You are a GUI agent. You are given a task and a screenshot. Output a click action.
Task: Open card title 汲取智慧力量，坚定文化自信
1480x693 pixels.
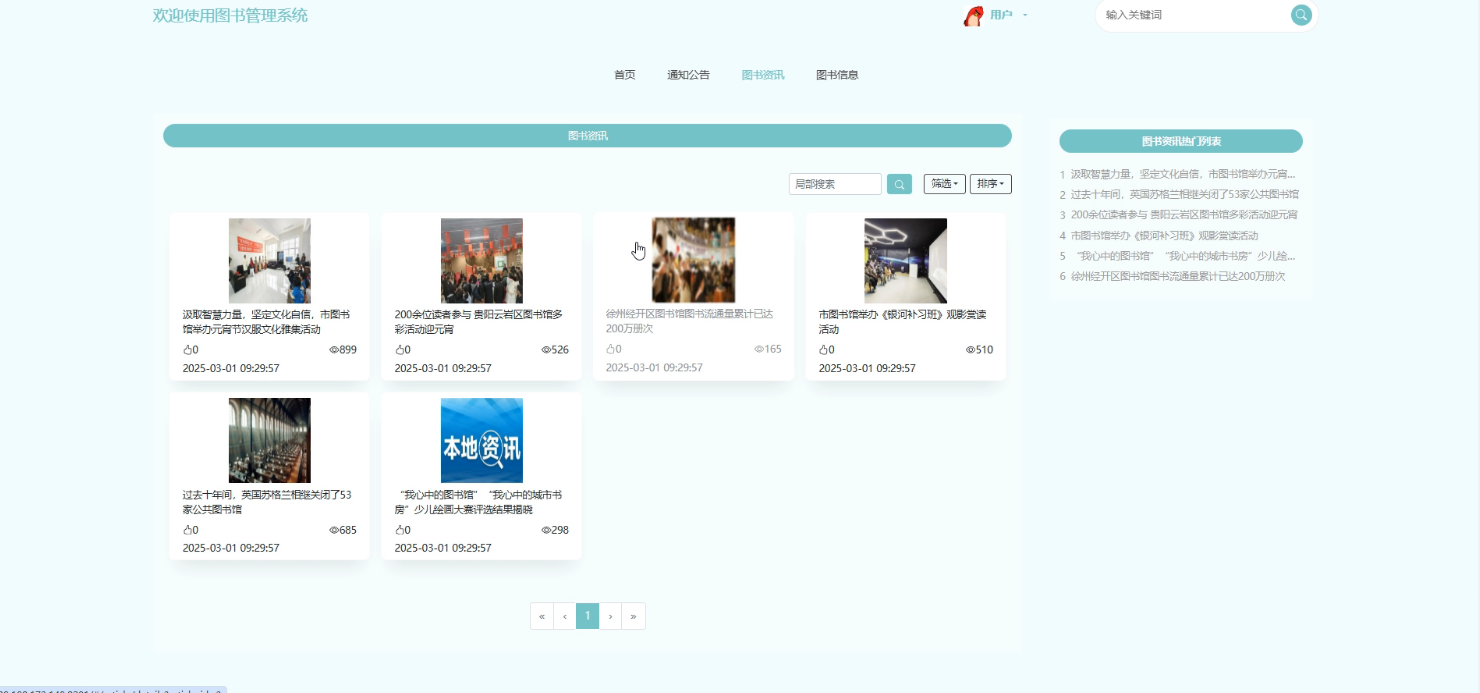266,322
